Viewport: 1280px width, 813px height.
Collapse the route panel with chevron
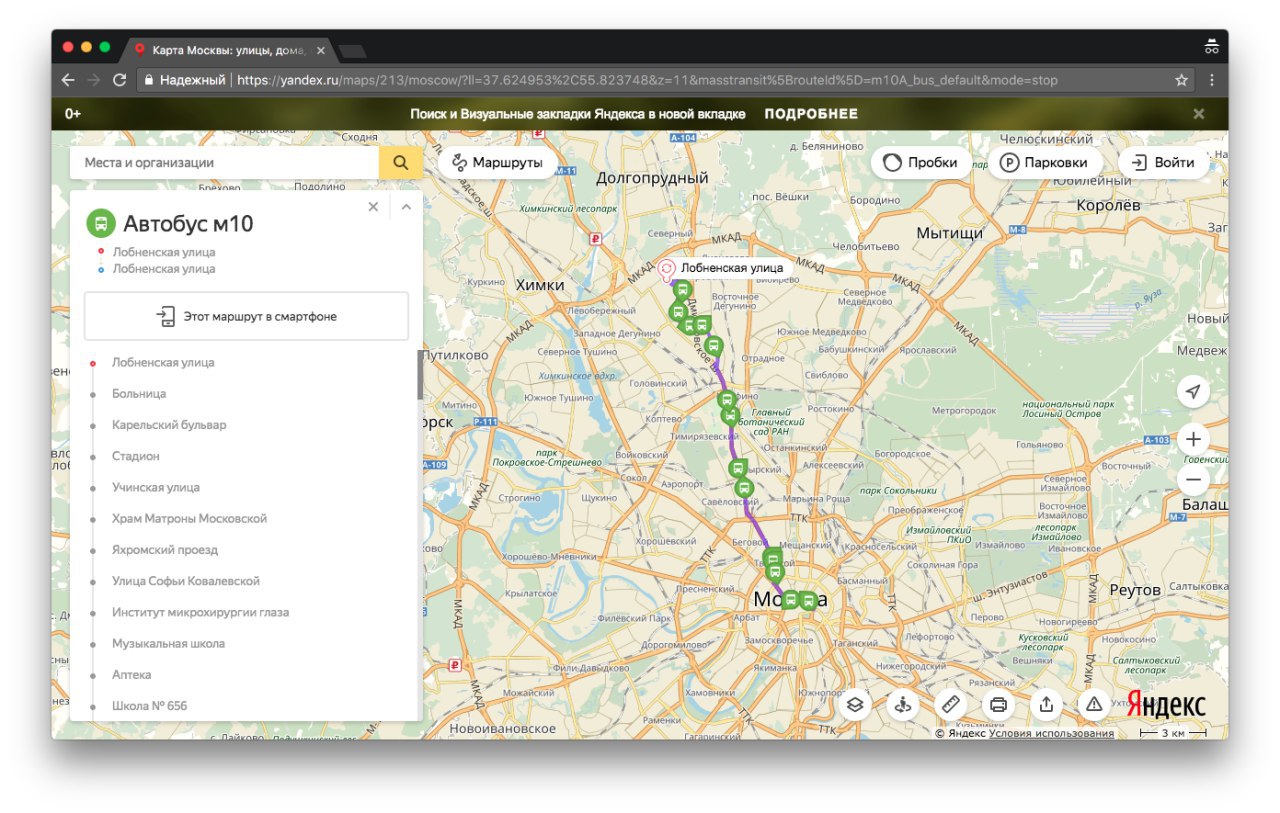pos(406,207)
